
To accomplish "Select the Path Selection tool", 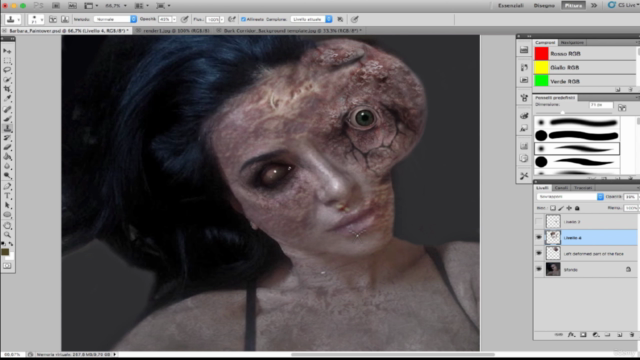I will coord(7,205).
